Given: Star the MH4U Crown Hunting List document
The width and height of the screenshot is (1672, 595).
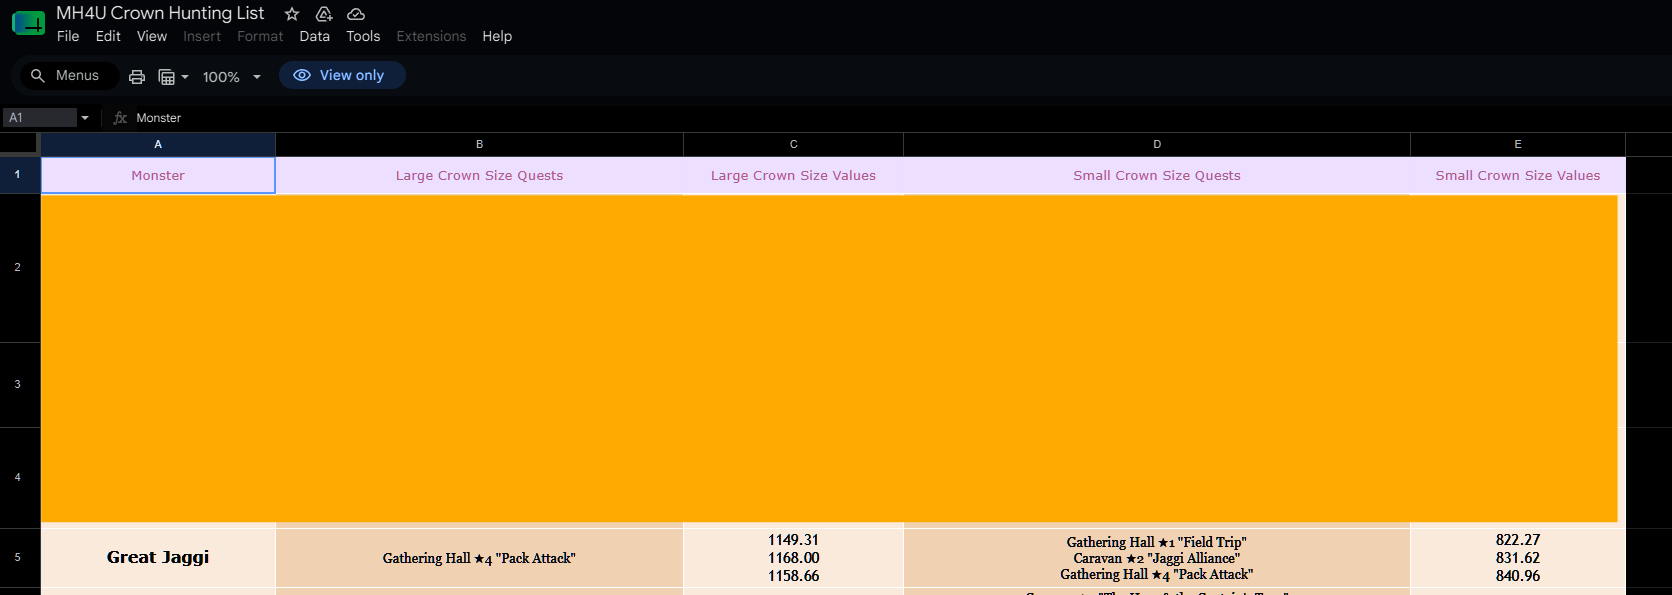Looking at the screenshot, I should [292, 14].
